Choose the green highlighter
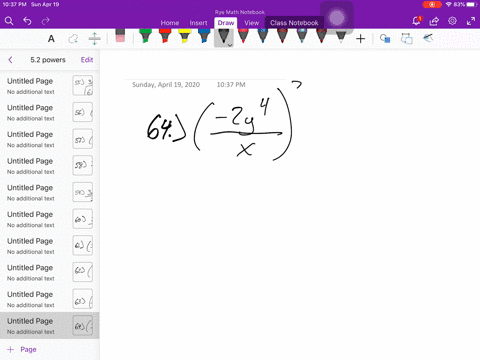This screenshot has width=480, height=360. pos(145,36)
